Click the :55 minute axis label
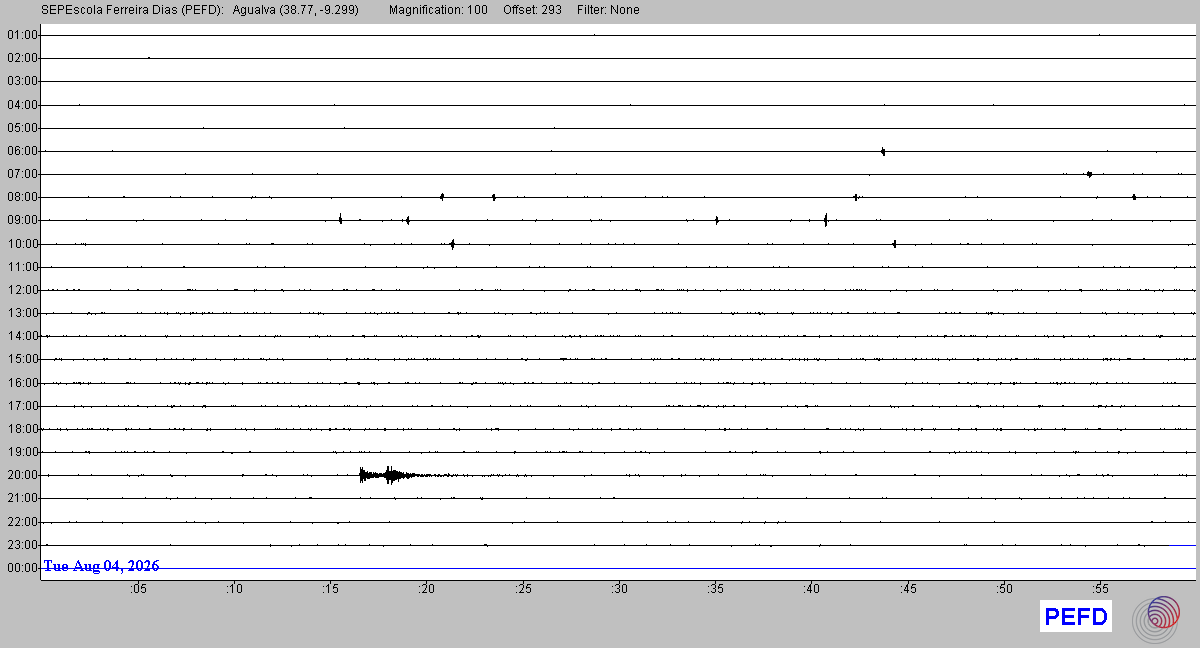The width and height of the screenshot is (1200, 648). tap(1101, 589)
